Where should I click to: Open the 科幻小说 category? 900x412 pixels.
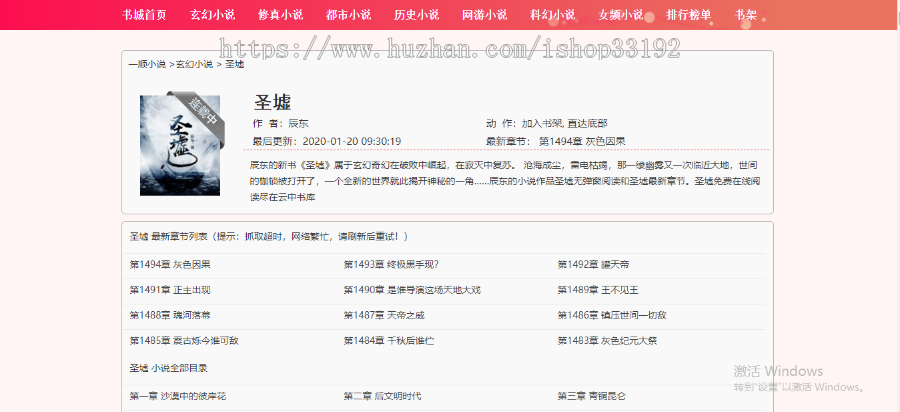[x=553, y=15]
